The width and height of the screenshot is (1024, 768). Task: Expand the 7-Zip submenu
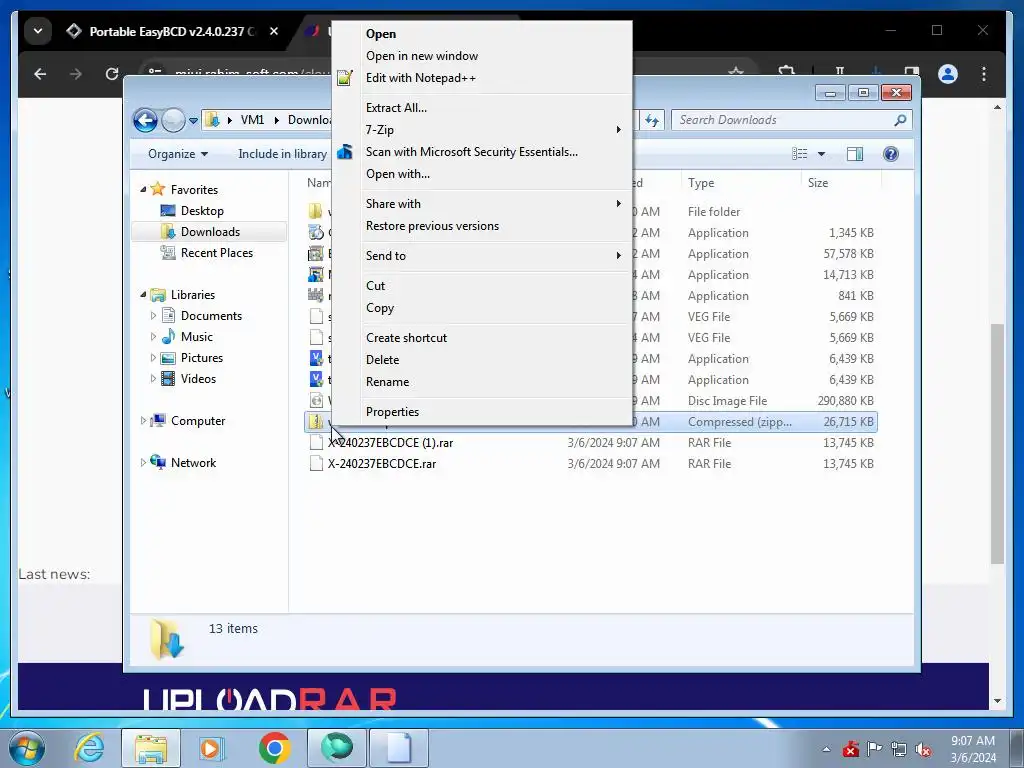[x=482, y=130]
